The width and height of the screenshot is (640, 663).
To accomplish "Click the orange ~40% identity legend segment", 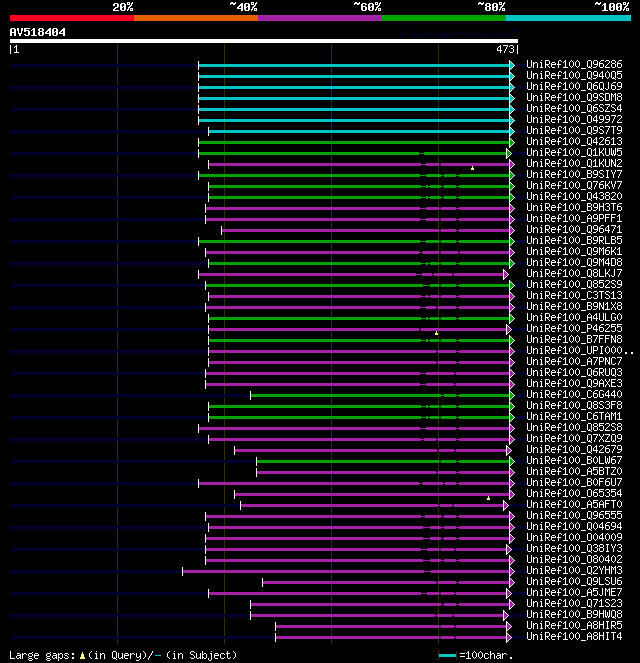I will pos(196,18).
